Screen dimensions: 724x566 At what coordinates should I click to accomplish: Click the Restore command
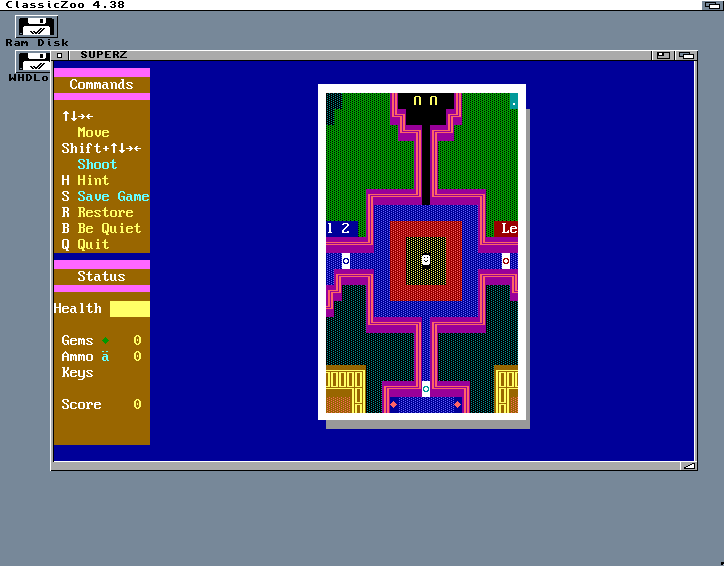[x=97, y=212]
